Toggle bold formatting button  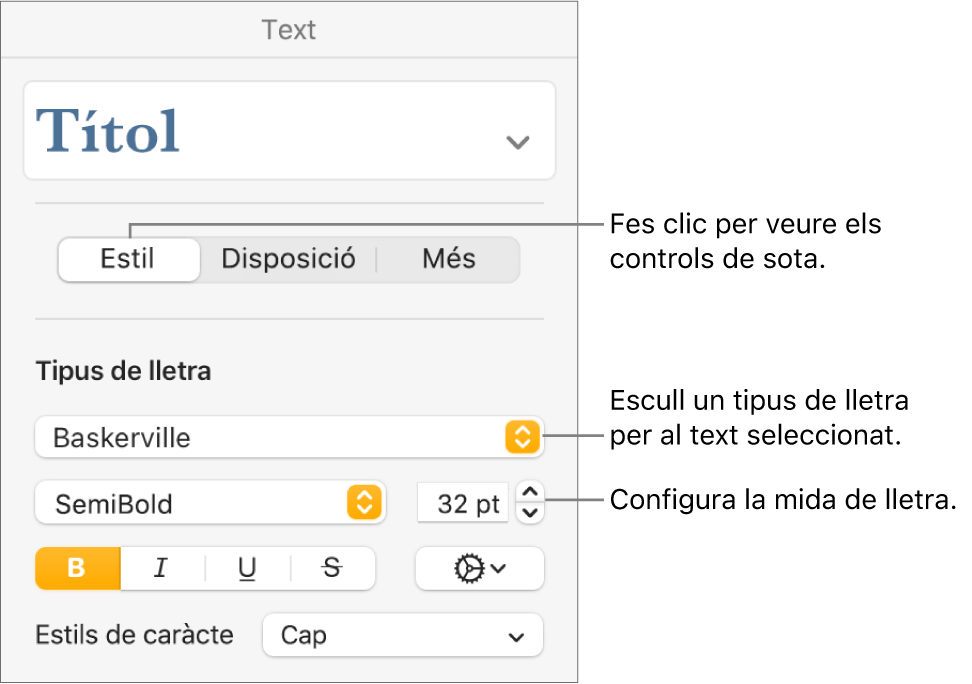(x=77, y=568)
